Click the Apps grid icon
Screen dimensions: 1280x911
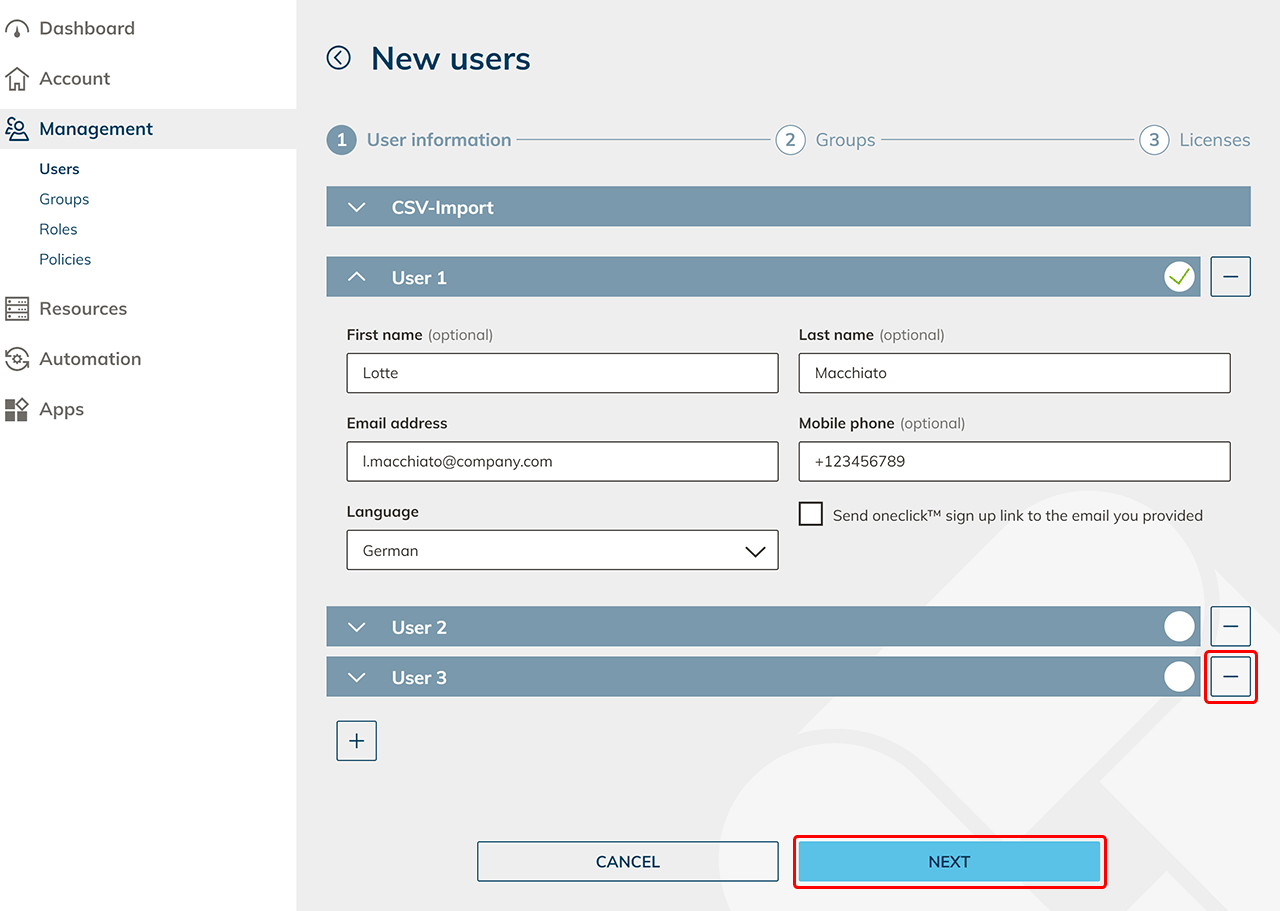point(17,409)
